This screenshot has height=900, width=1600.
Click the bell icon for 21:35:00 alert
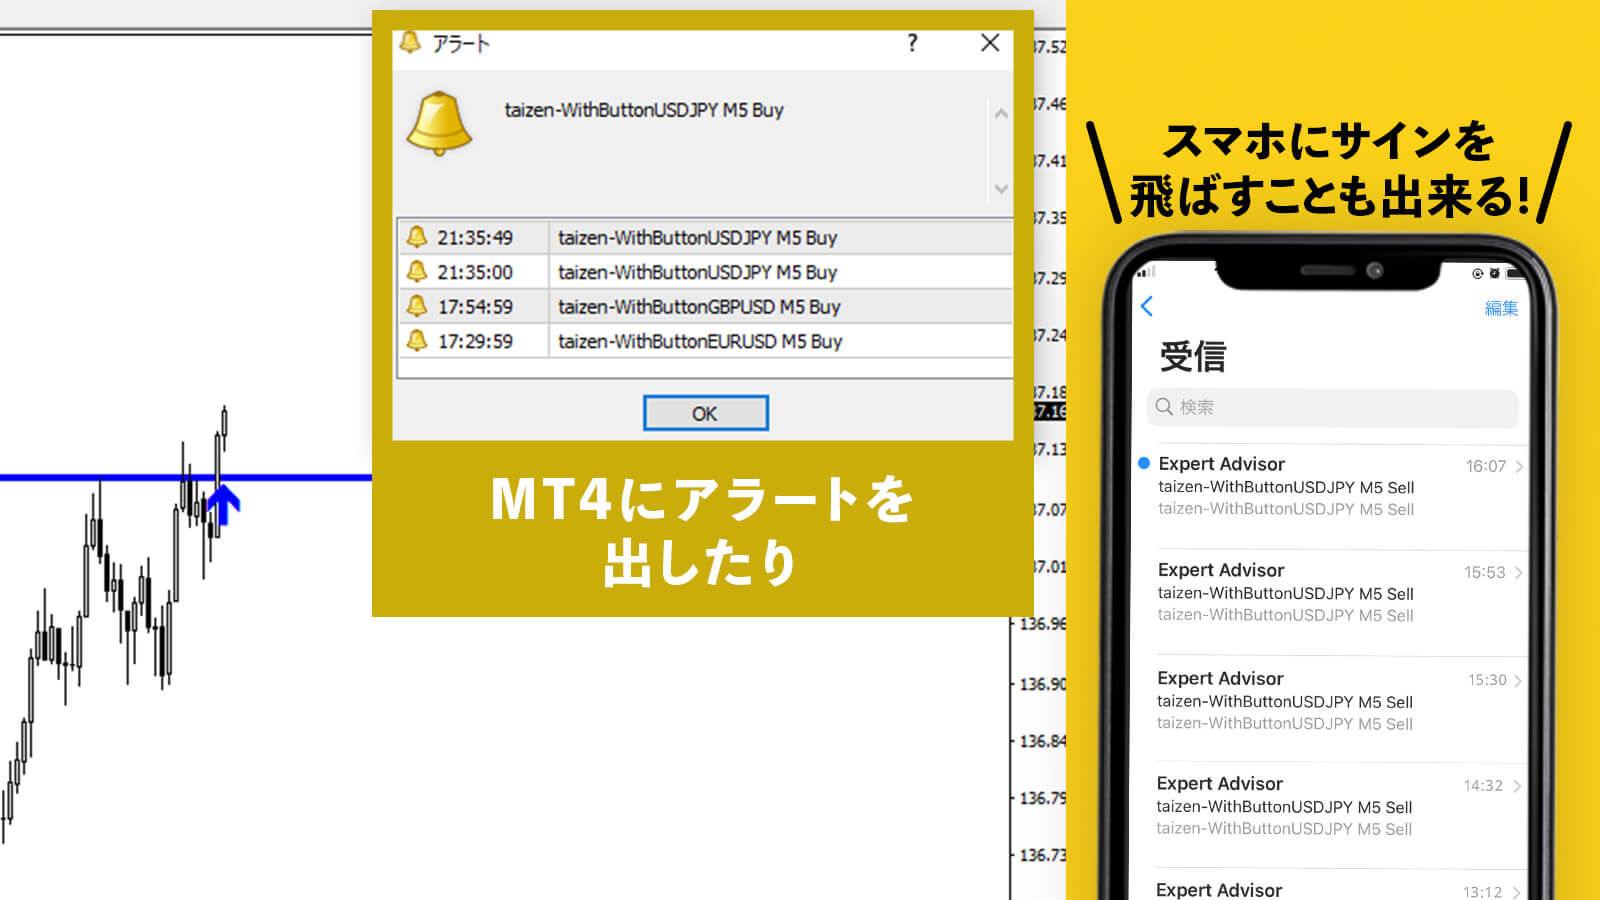tap(417, 272)
